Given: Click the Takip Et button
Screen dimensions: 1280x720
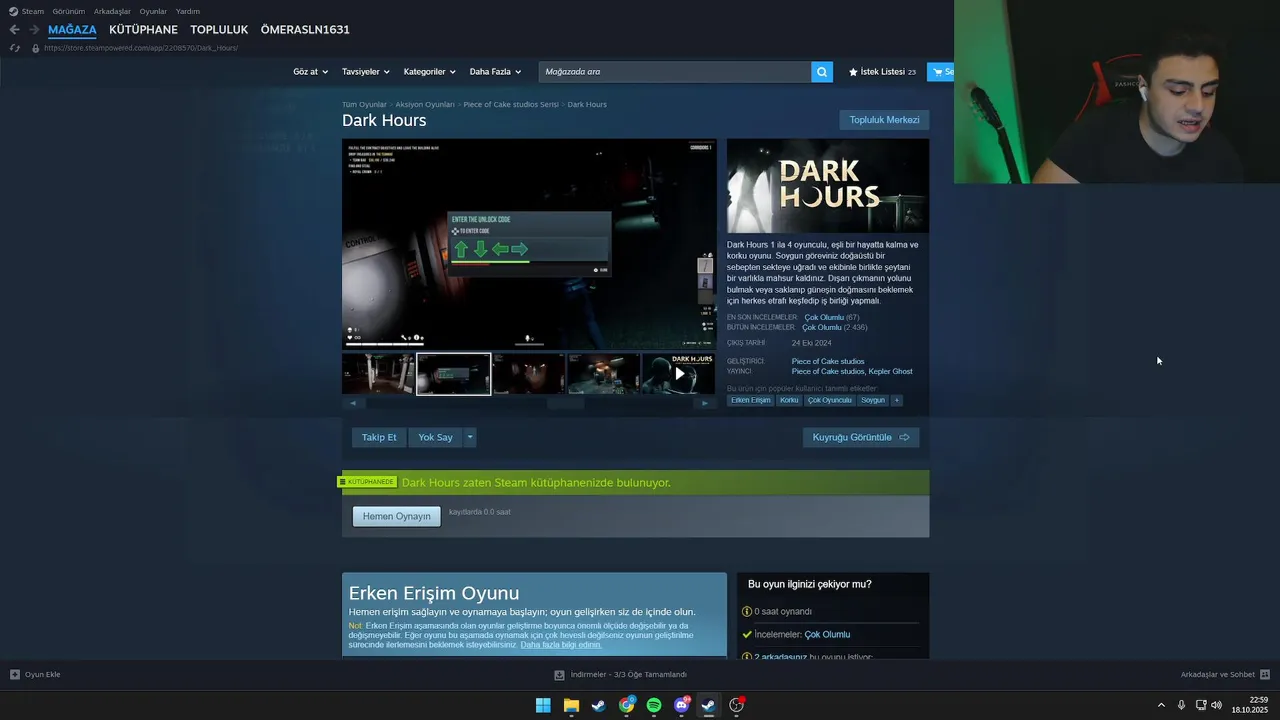Looking at the screenshot, I should pos(379,437).
